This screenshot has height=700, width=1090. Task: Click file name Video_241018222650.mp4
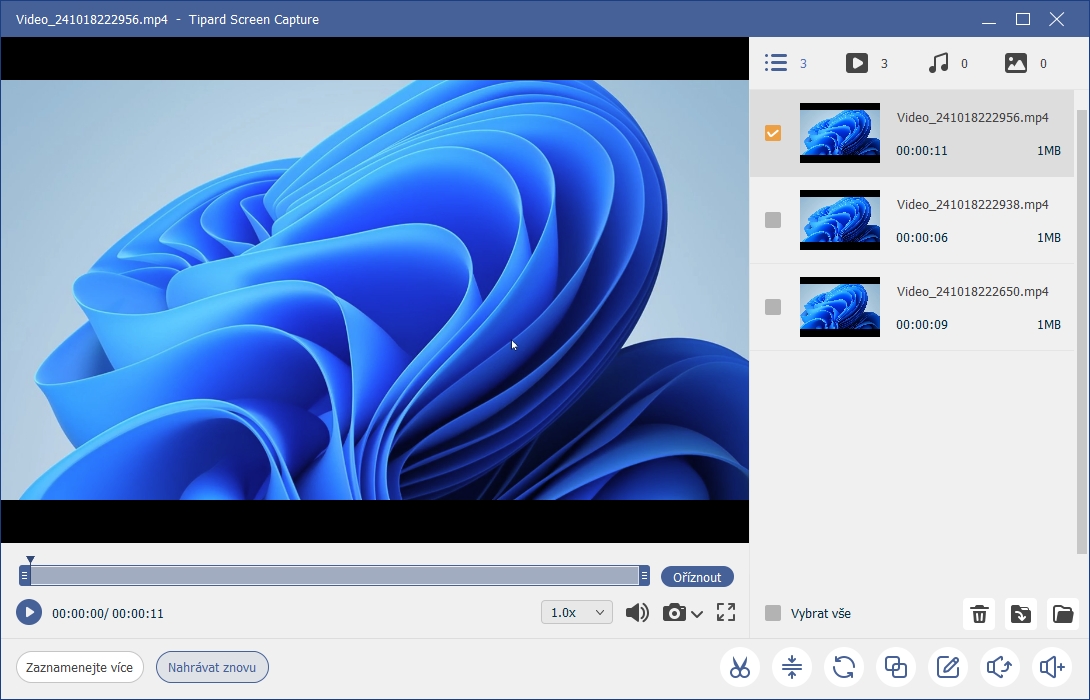(973, 291)
